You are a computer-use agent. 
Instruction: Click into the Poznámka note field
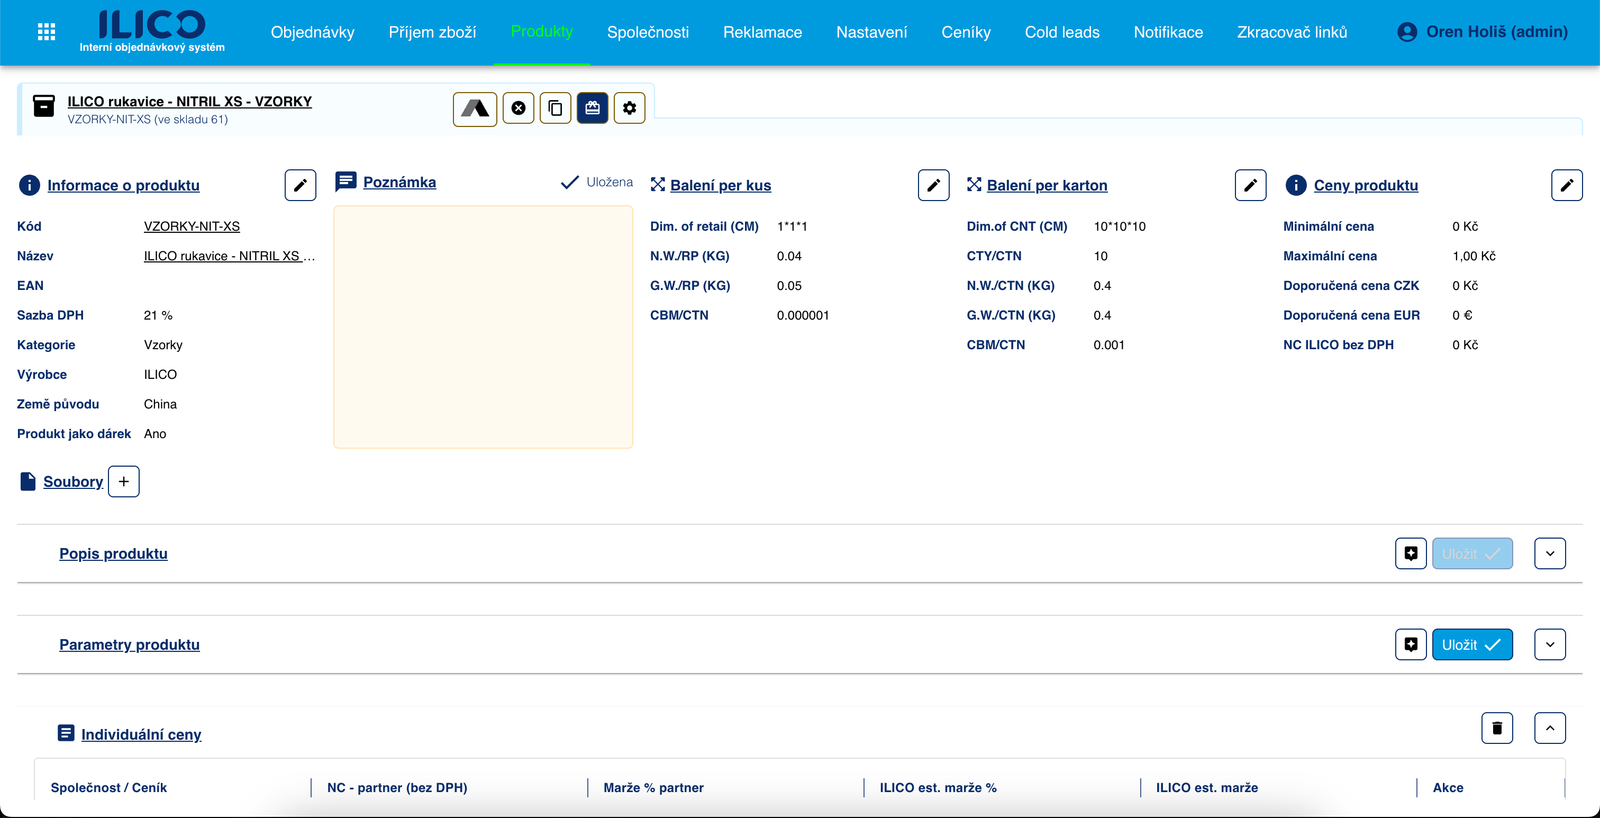(x=483, y=327)
